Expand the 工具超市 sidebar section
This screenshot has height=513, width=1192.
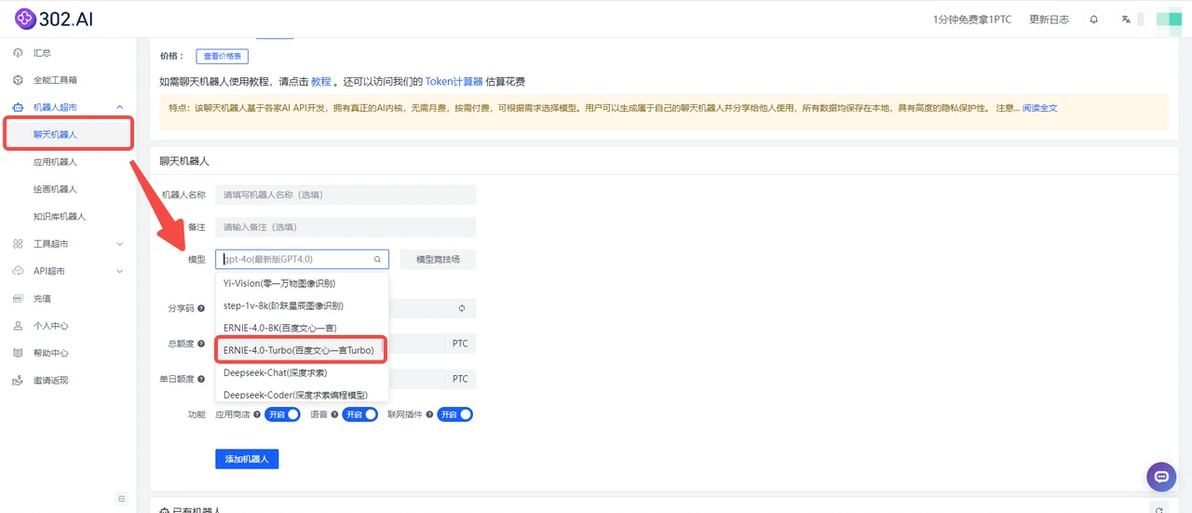point(119,244)
